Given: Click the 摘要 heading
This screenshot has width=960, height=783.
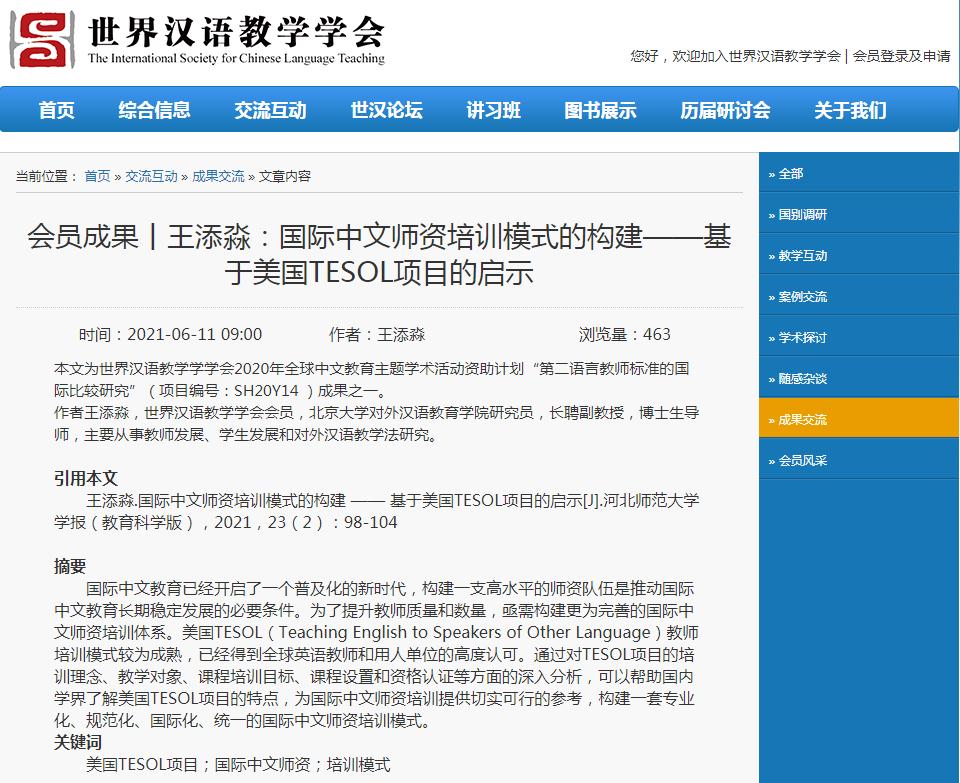Looking at the screenshot, I should (x=70, y=566).
